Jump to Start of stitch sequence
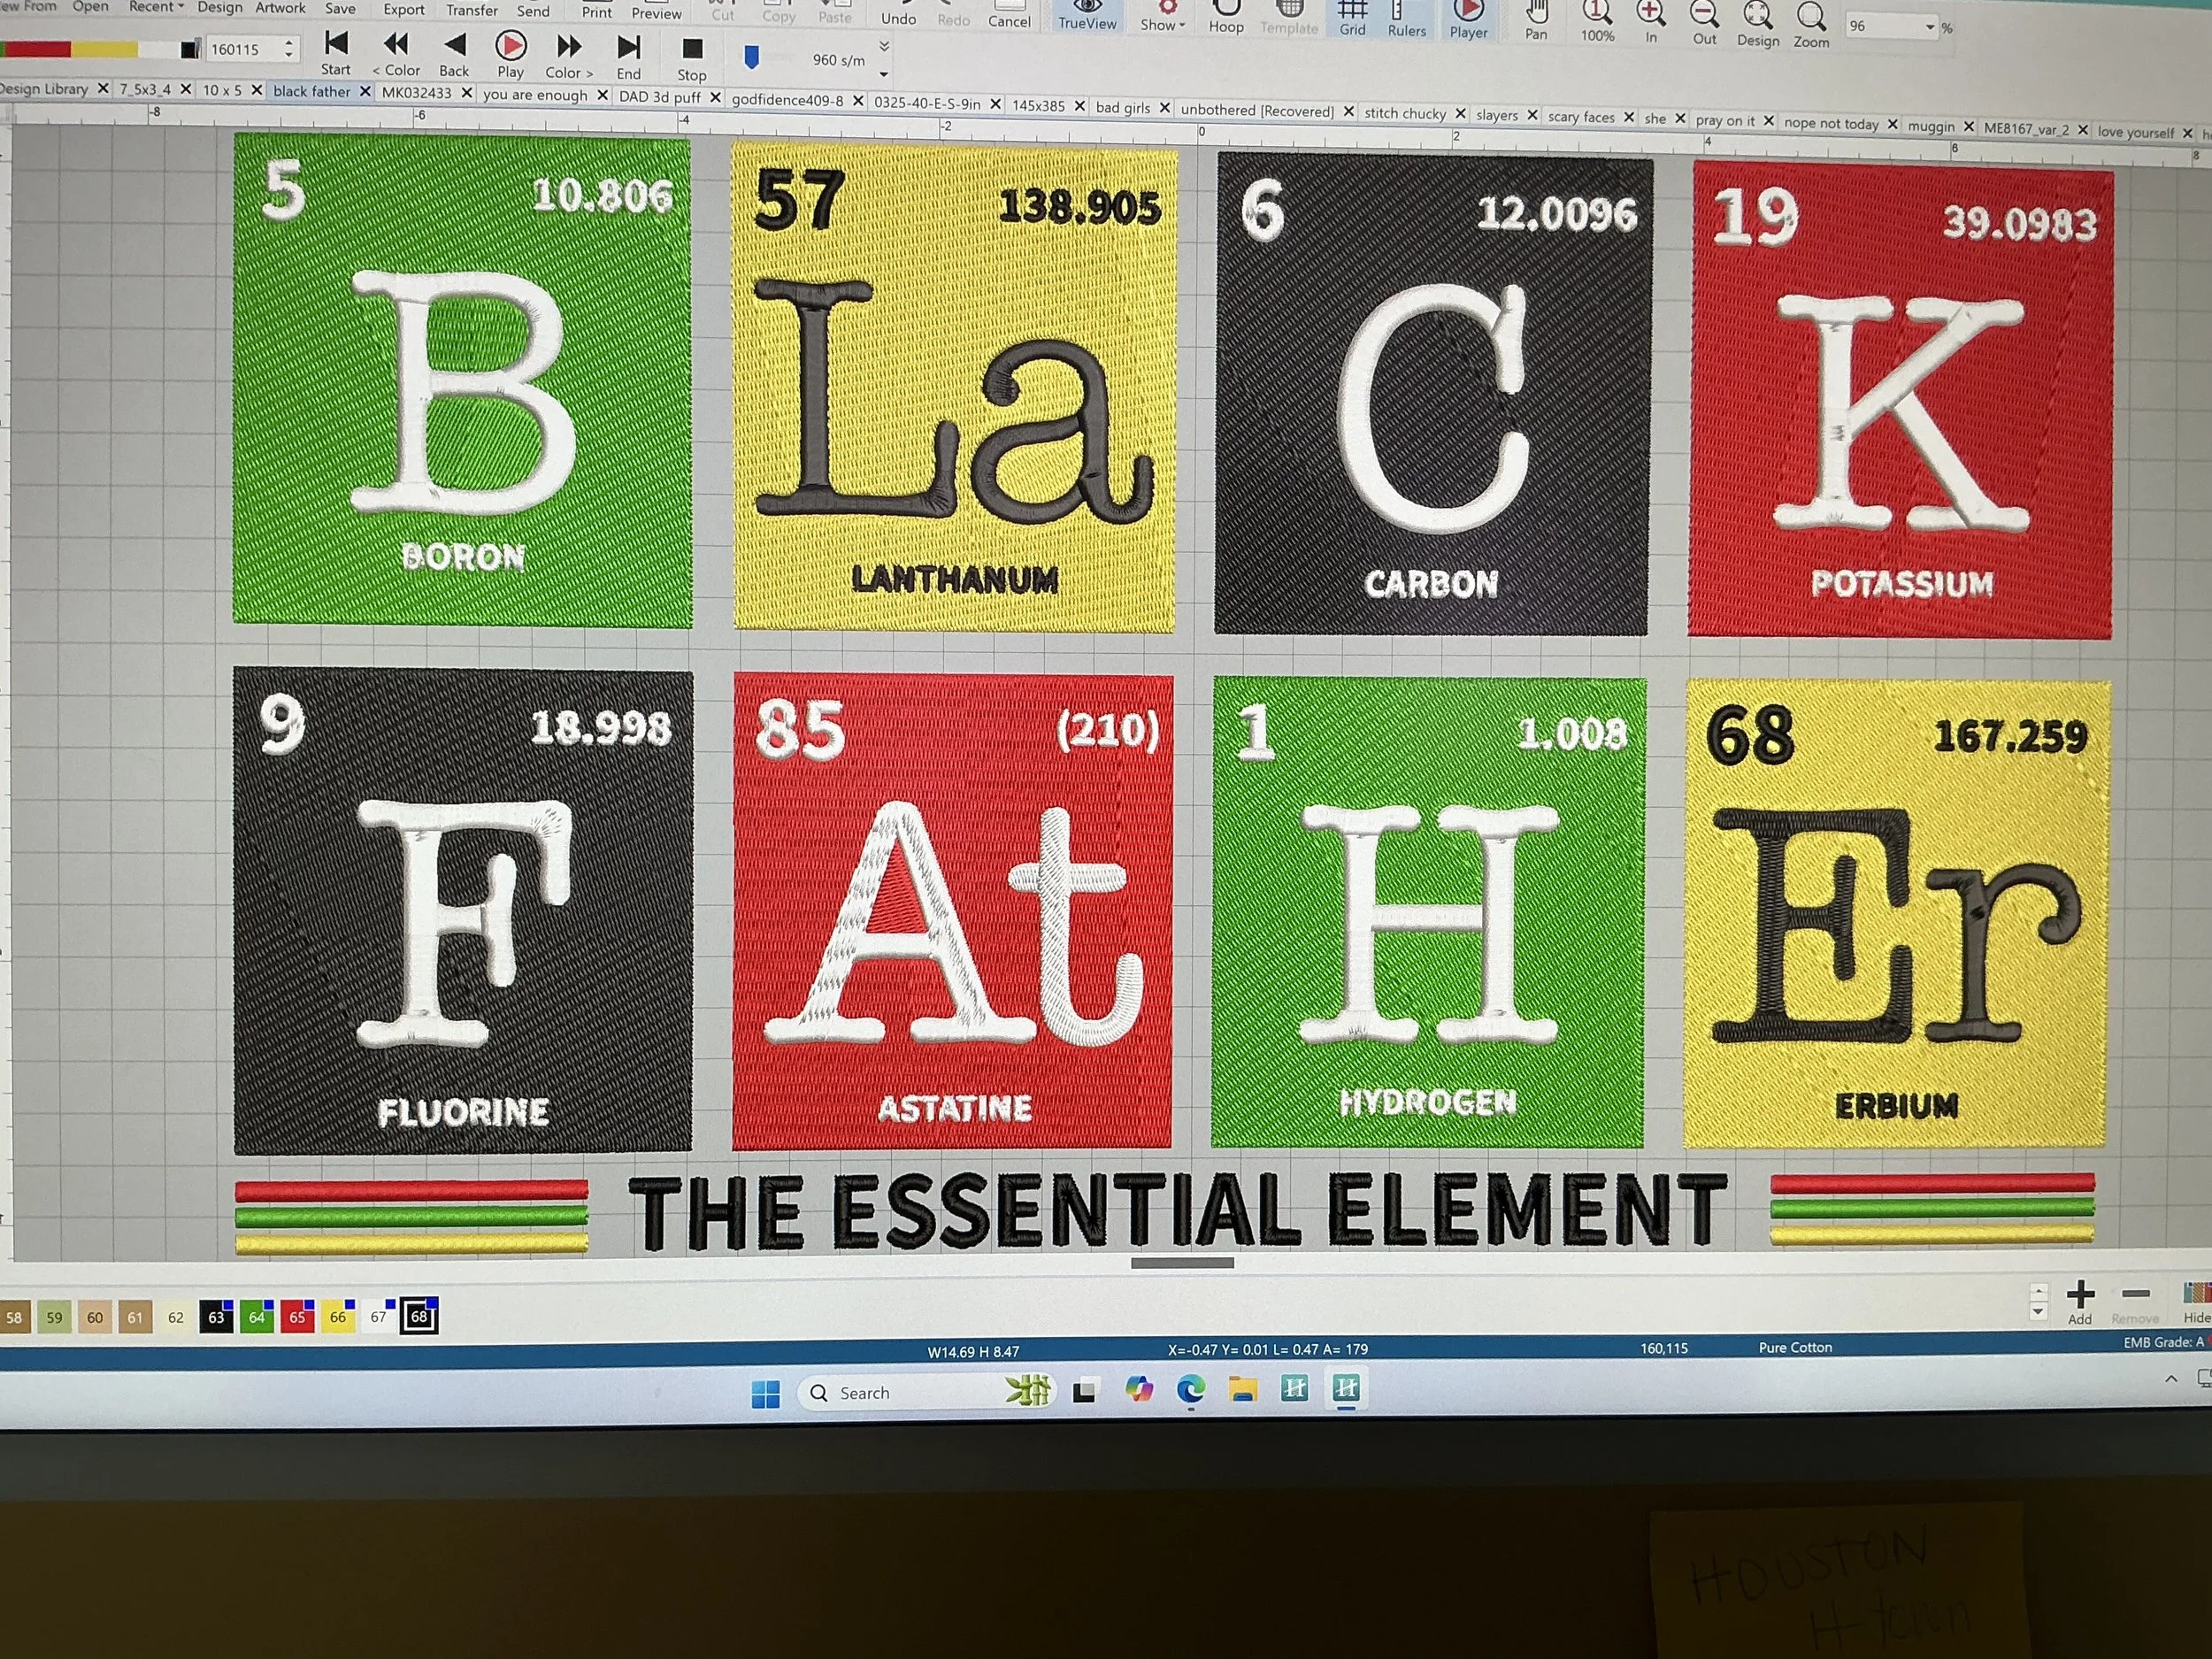 [x=336, y=45]
